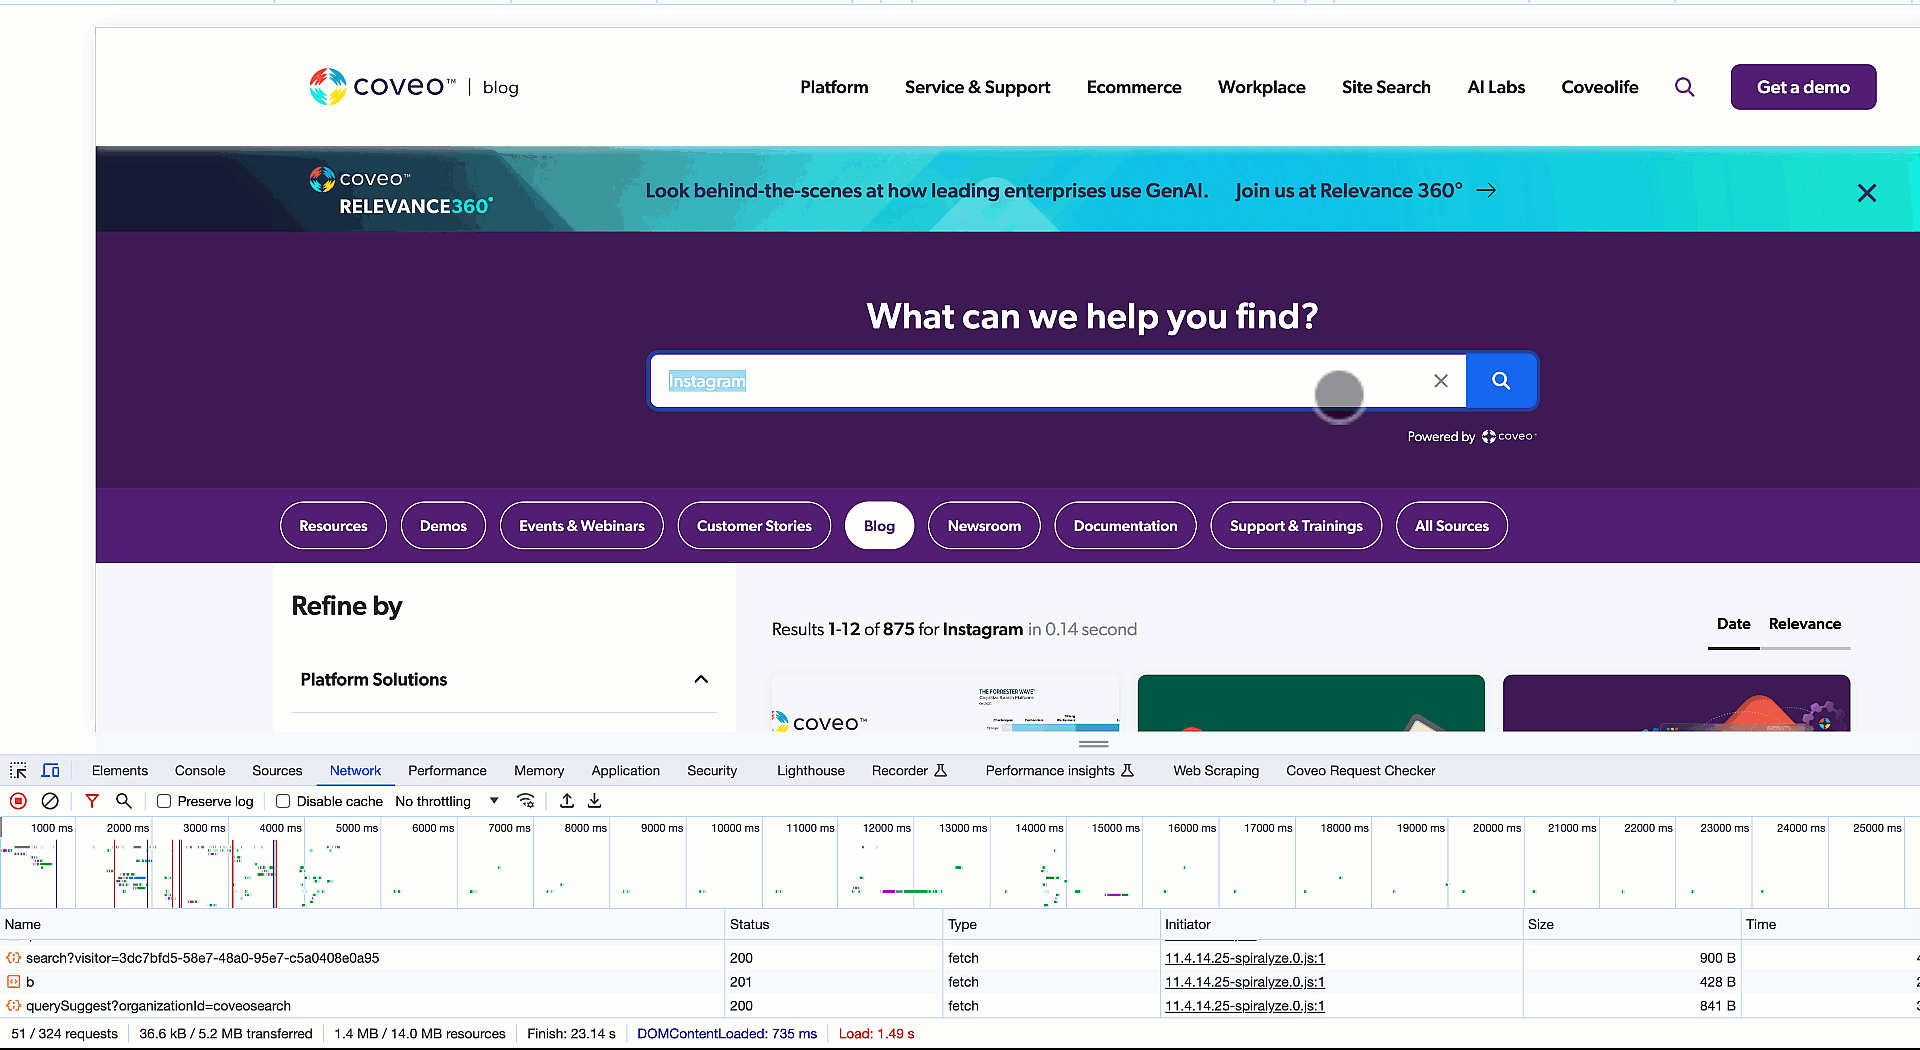Toggle the device toolbar in DevTools
The image size is (1920, 1050).
coord(51,770)
